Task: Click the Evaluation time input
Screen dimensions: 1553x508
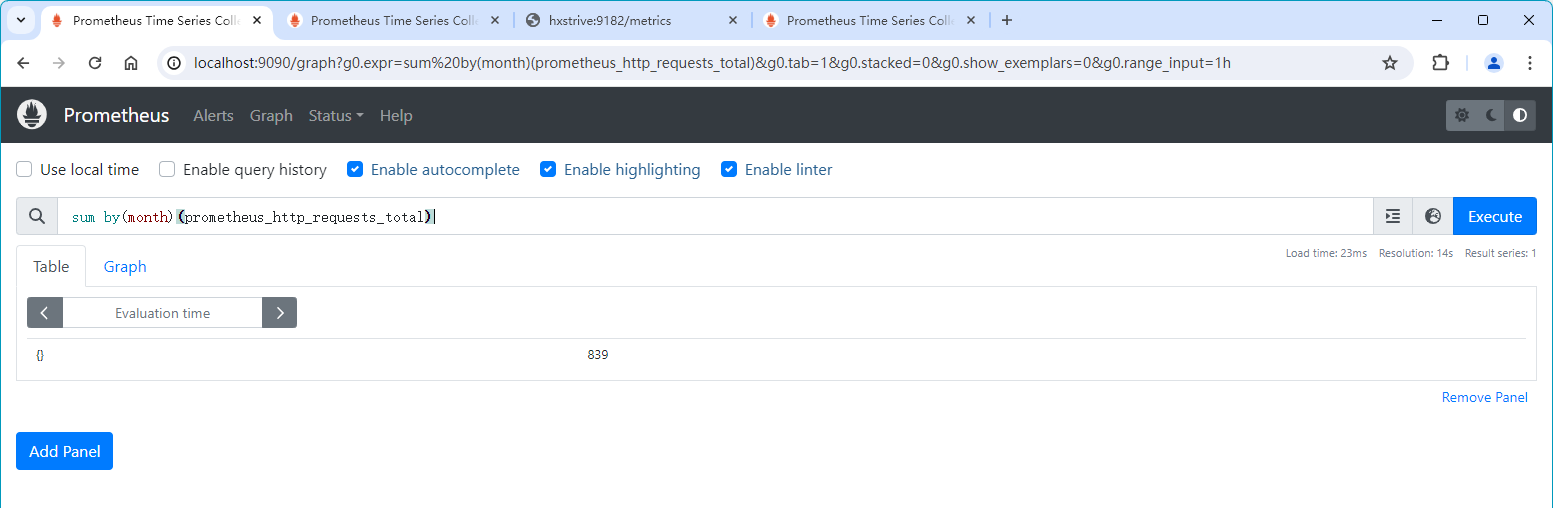Action: pyautogui.click(x=162, y=313)
